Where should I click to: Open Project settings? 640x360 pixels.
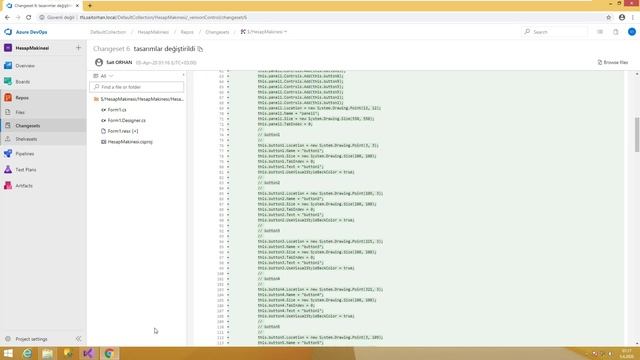tap(31, 339)
